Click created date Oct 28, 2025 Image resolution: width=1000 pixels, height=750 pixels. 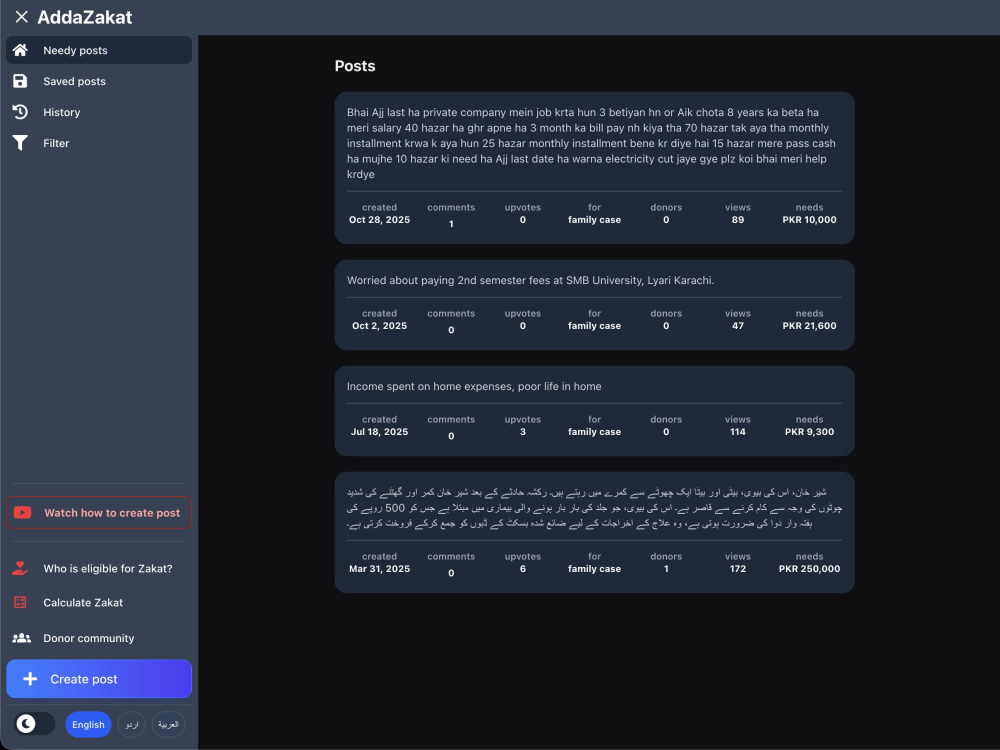click(379, 220)
